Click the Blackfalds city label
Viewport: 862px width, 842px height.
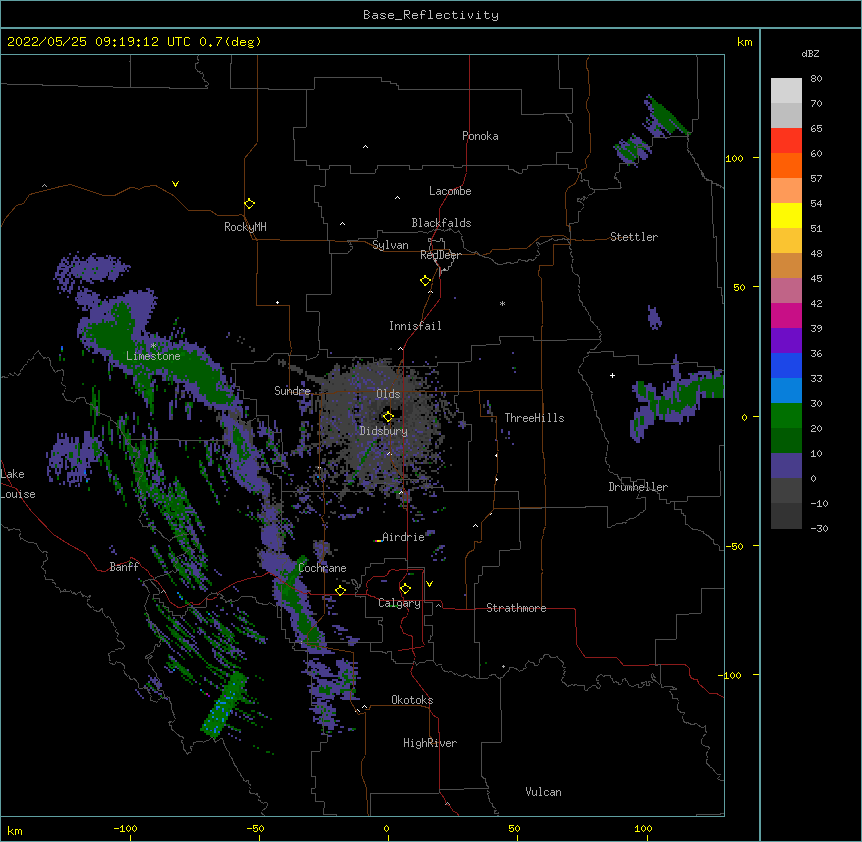tap(441, 223)
